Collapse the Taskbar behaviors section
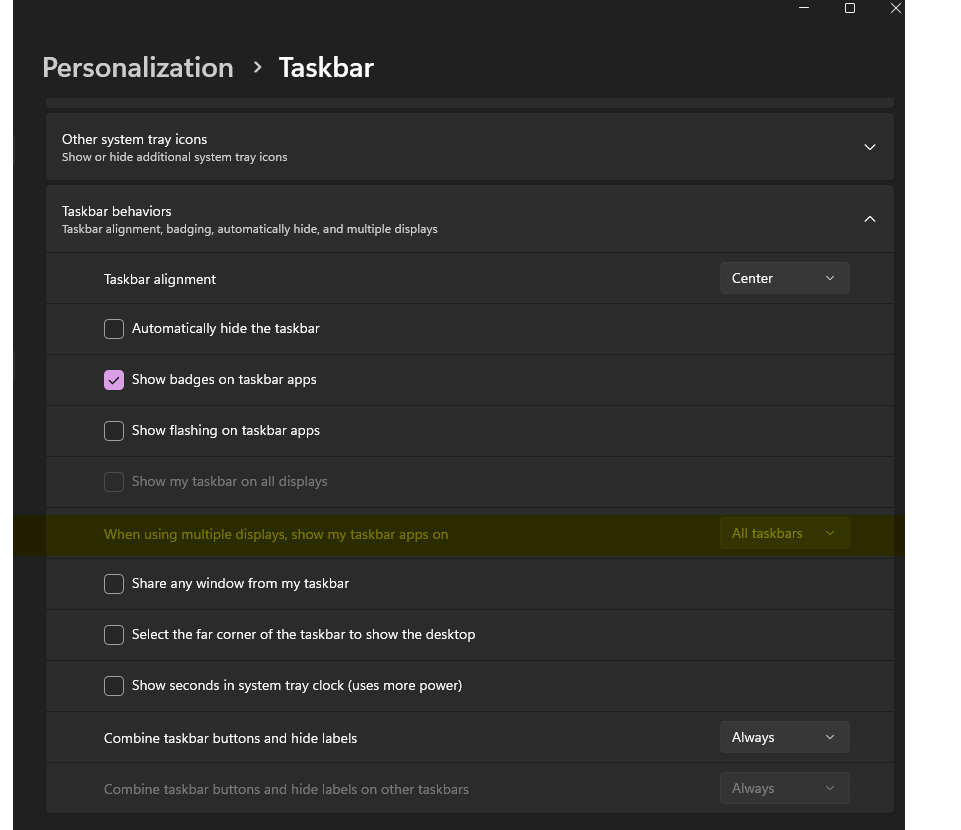The width and height of the screenshot is (961, 830). (x=869, y=219)
